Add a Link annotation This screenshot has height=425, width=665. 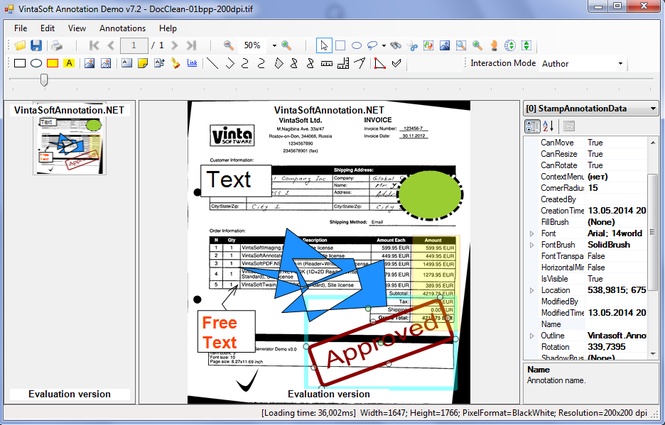coord(192,64)
